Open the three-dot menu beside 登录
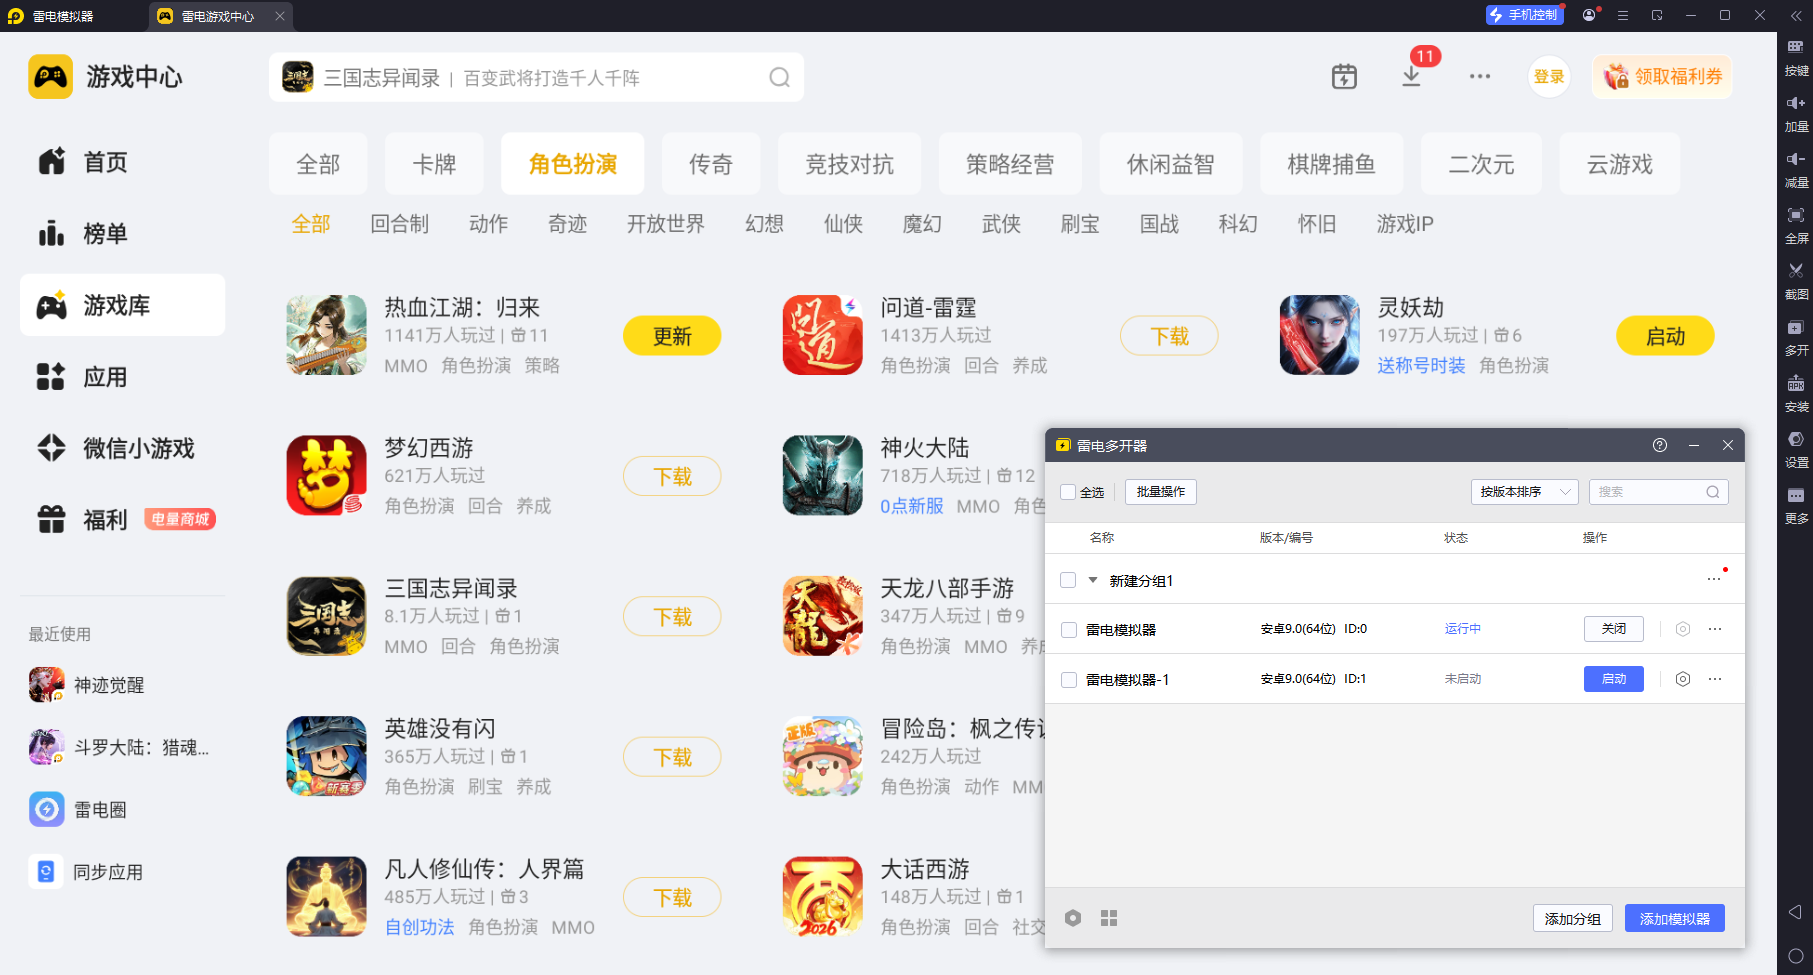The width and height of the screenshot is (1813, 975). point(1480,77)
